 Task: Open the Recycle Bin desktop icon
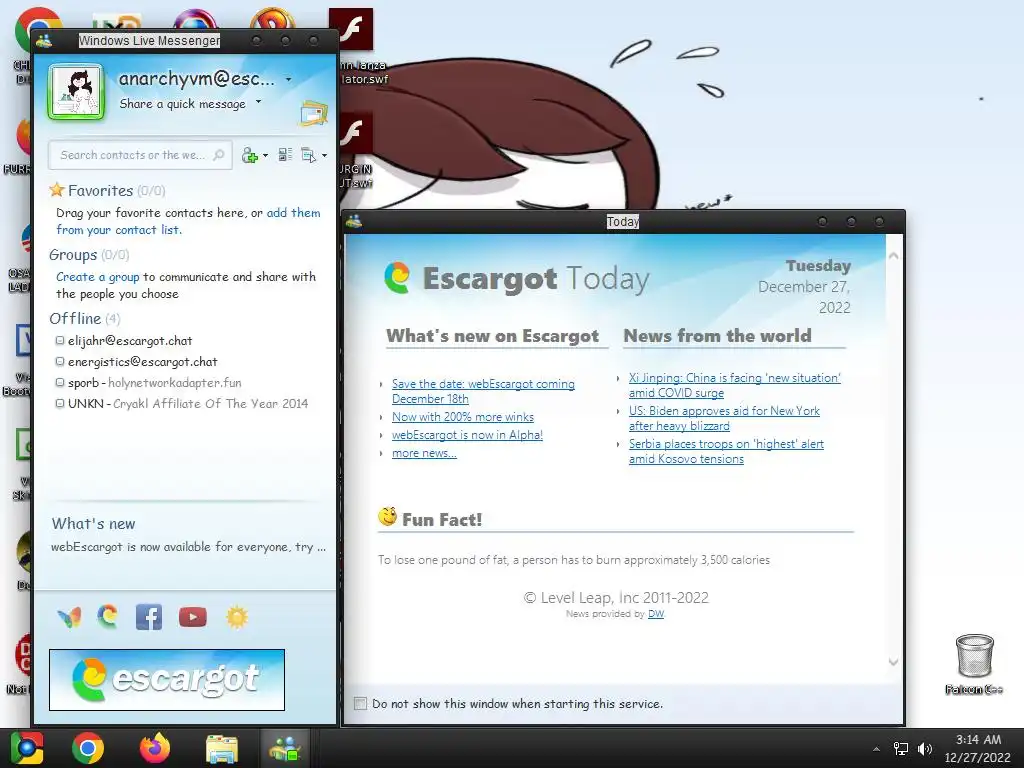click(x=974, y=664)
